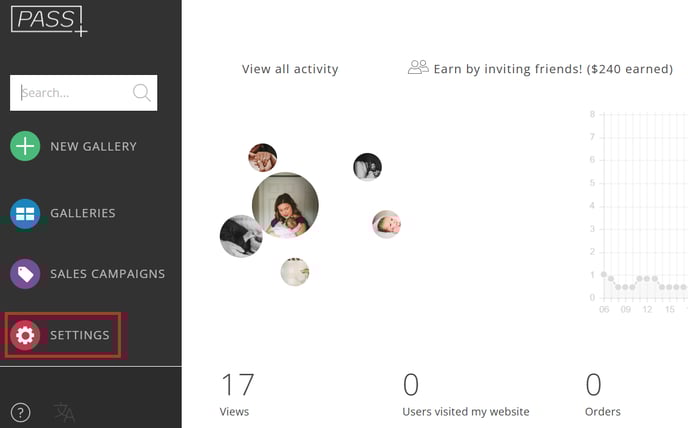The height and width of the screenshot is (428, 688).
Task: Open the SALES CAMPAIGNS menu label
Action: (108, 274)
